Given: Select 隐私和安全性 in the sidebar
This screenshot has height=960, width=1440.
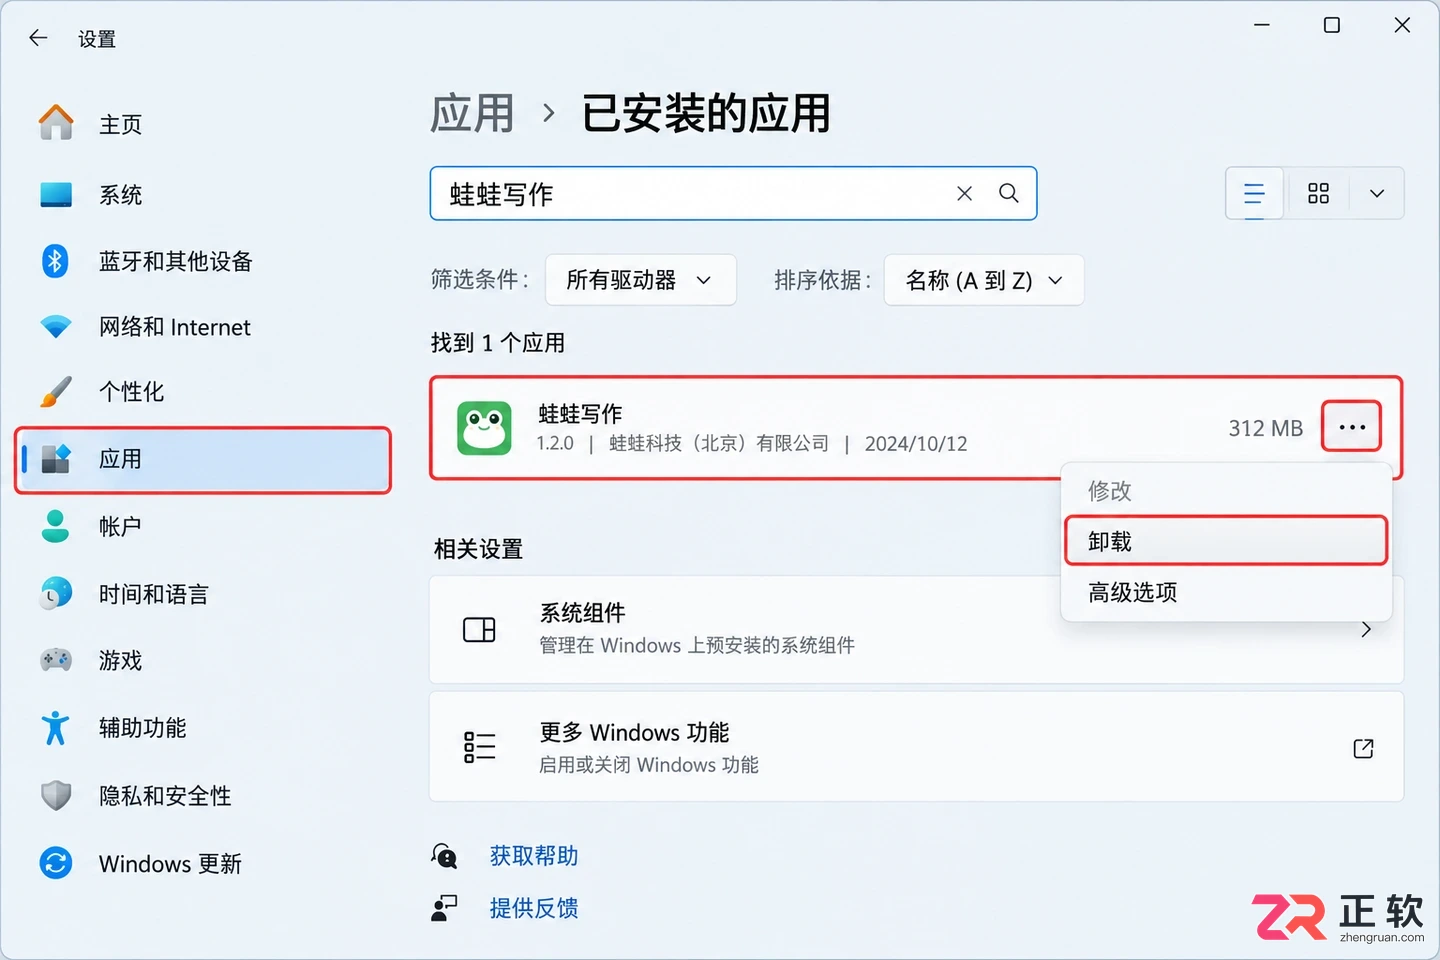Looking at the screenshot, I should (x=165, y=796).
